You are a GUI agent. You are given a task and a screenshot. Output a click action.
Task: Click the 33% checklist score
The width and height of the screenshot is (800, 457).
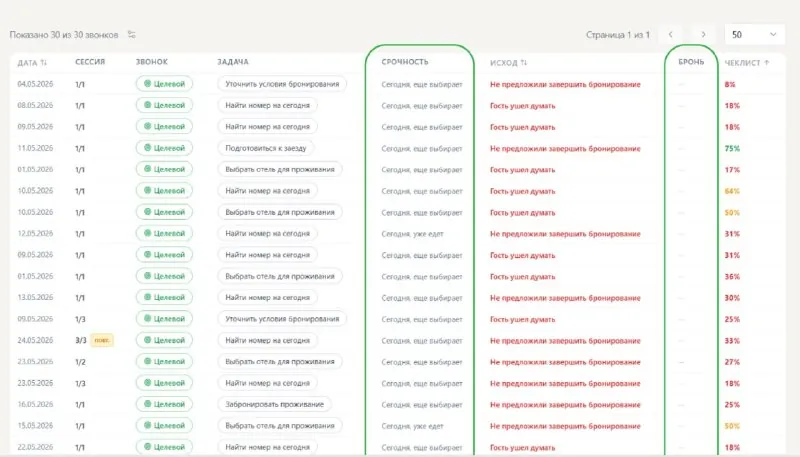(732, 341)
